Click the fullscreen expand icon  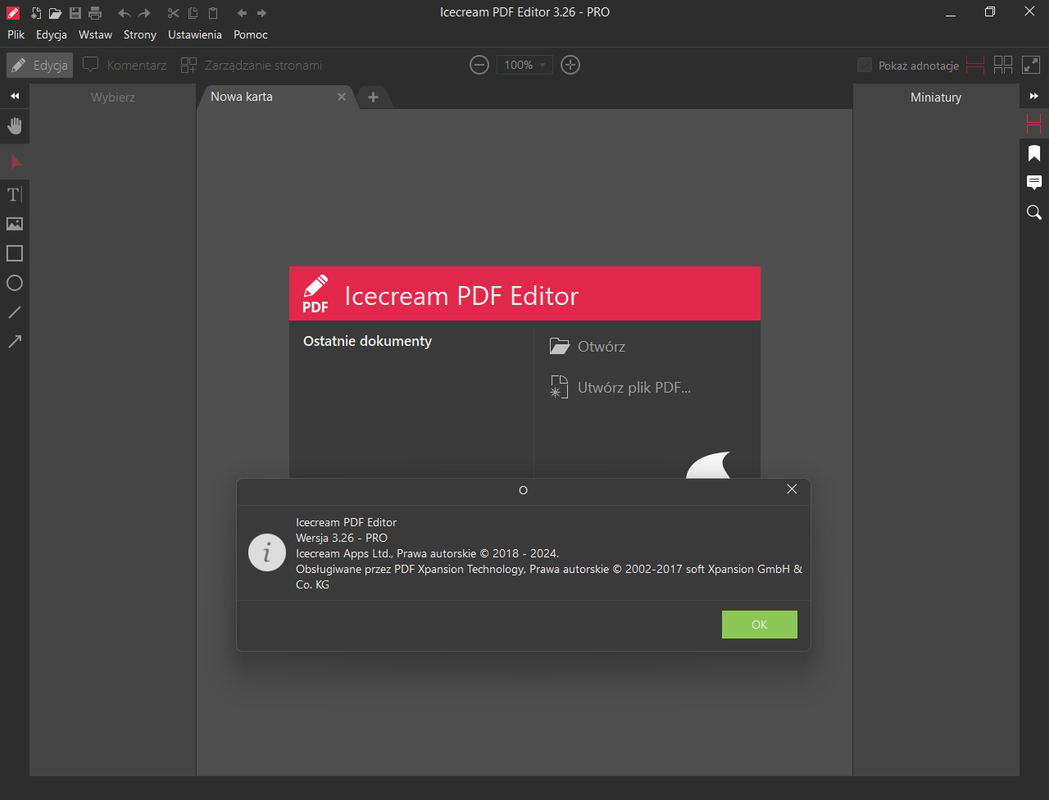(1031, 65)
